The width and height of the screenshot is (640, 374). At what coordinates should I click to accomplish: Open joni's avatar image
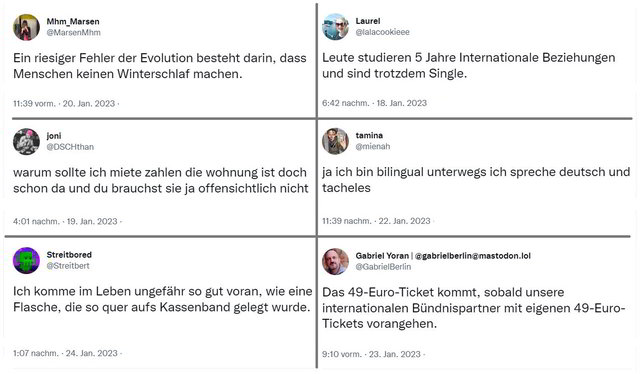tap(27, 142)
